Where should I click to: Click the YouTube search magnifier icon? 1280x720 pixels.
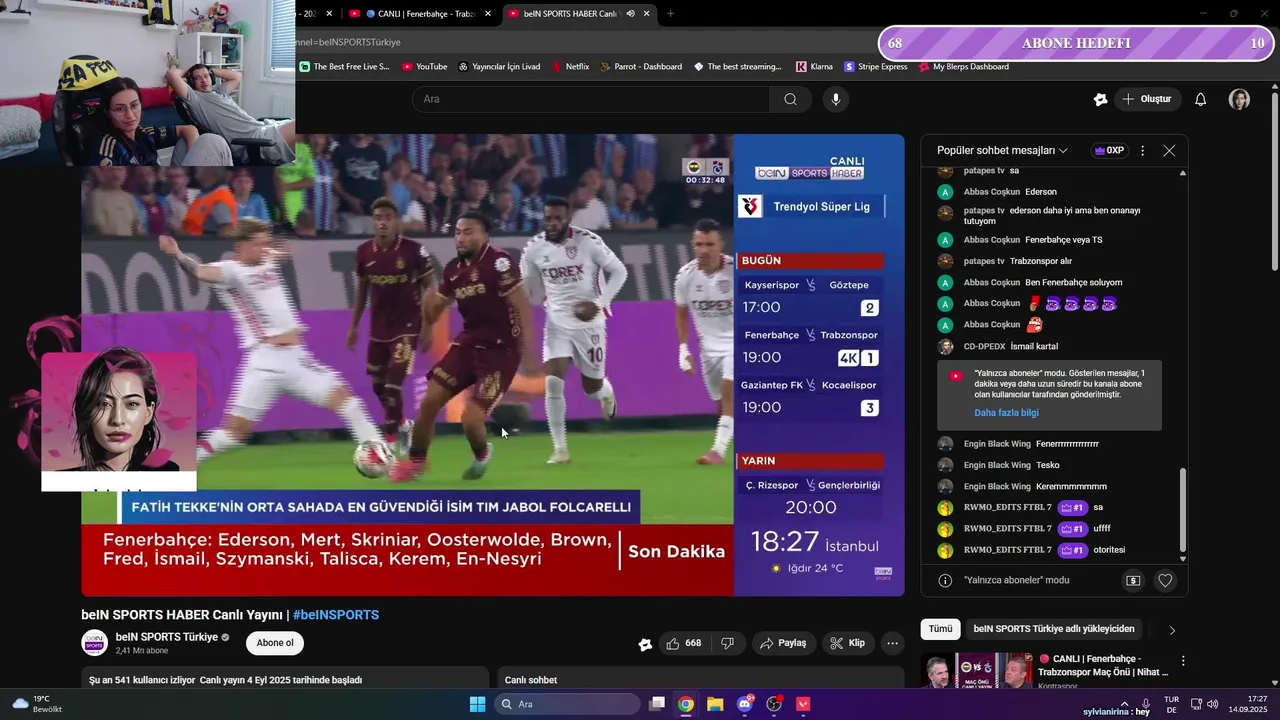[x=790, y=99]
